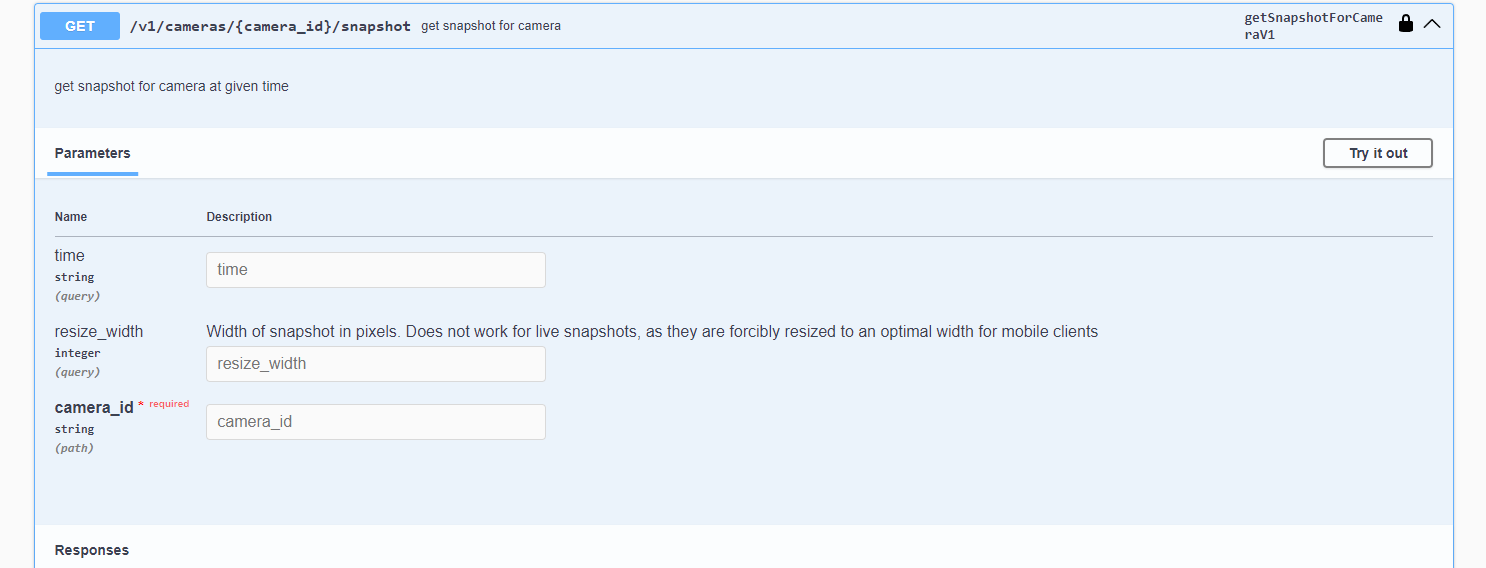
Task: Click the resize_width parameter name label
Action: point(99,332)
